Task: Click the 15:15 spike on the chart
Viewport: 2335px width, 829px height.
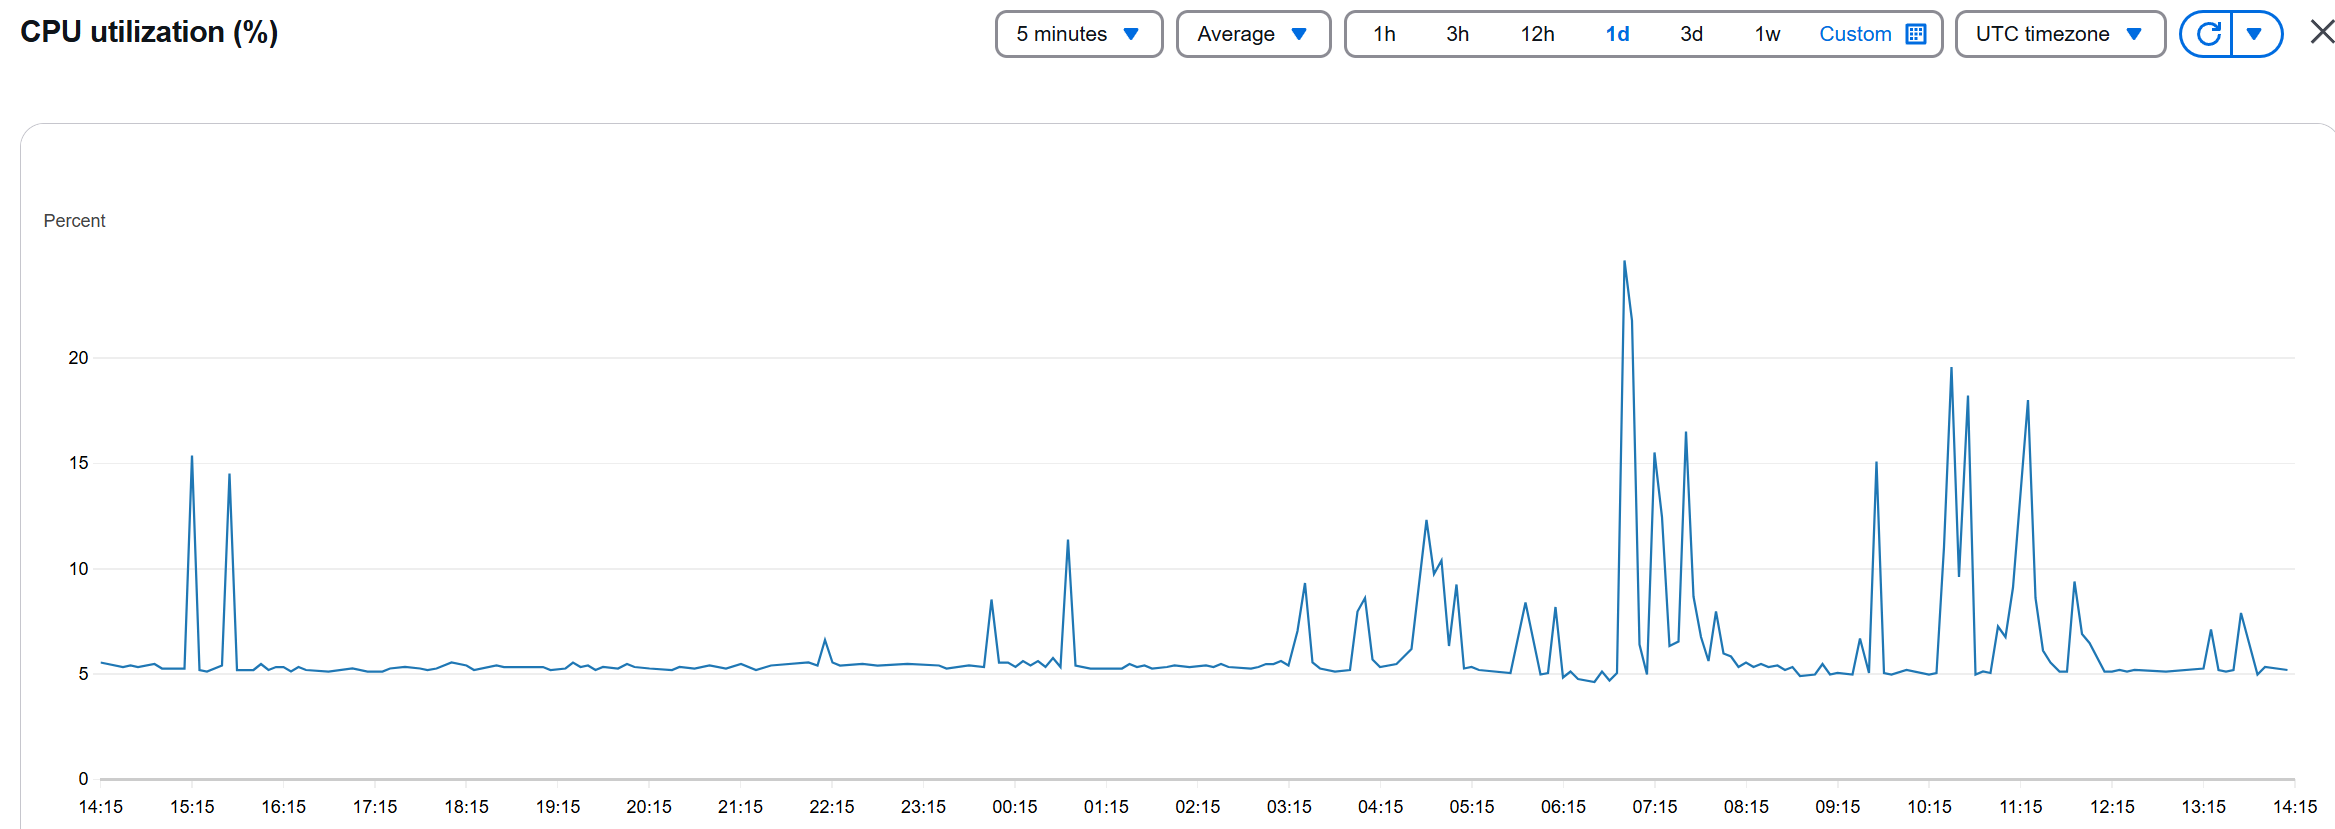Action: coord(192,457)
